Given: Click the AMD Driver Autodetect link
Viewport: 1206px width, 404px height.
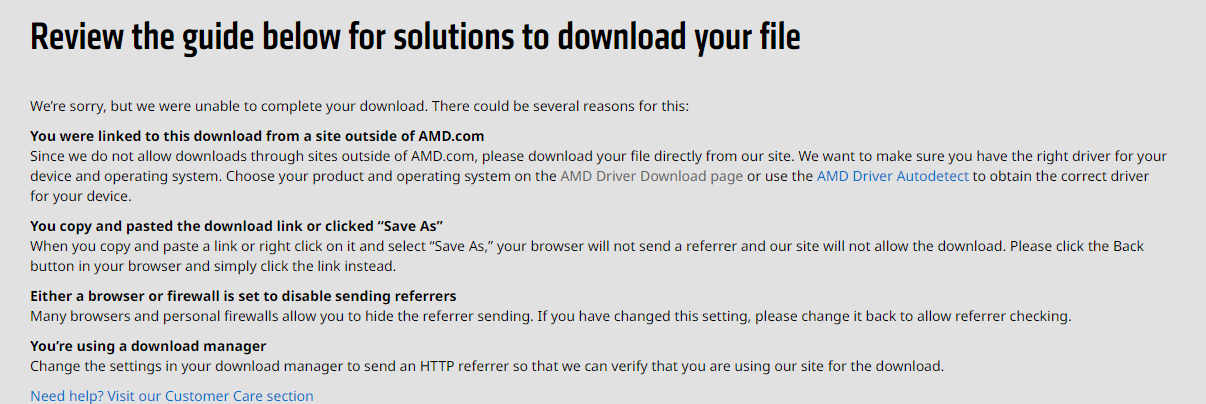Looking at the screenshot, I should (x=892, y=176).
